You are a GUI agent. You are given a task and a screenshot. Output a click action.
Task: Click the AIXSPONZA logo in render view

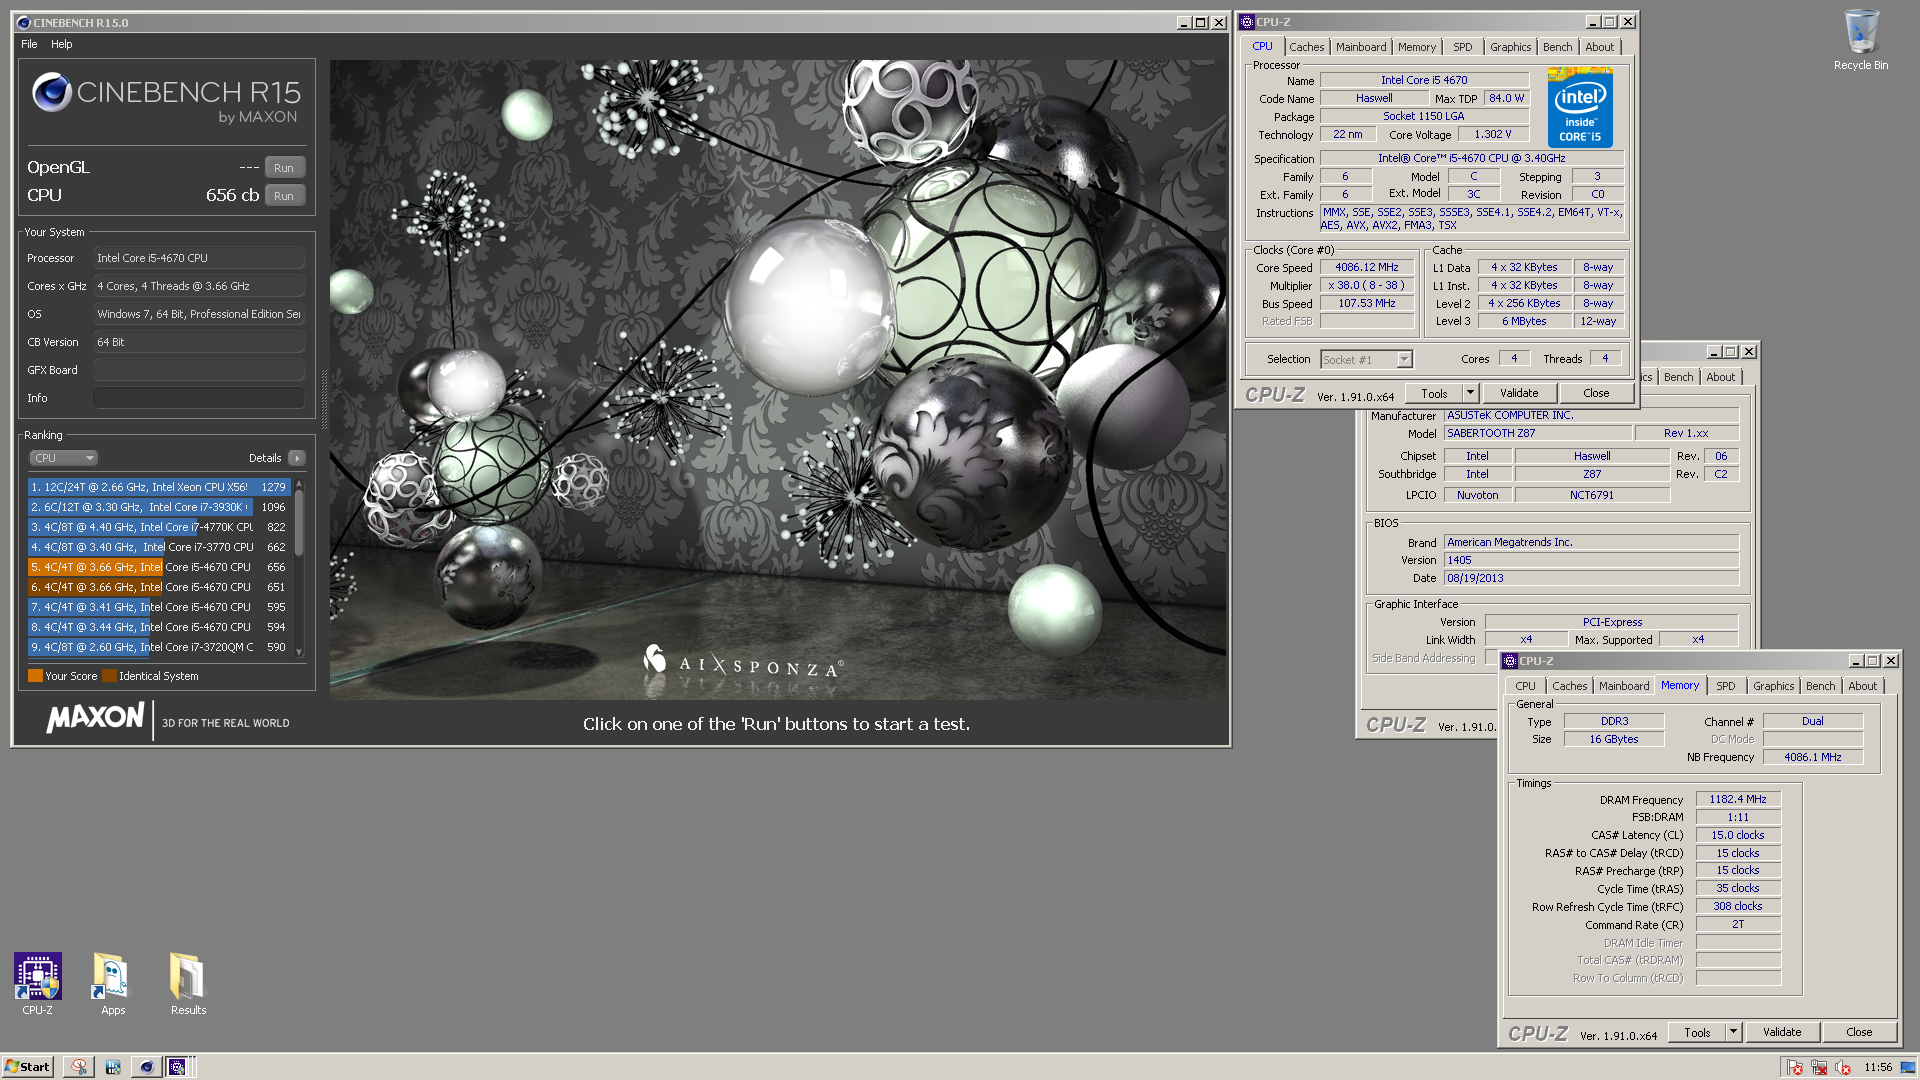[x=743, y=661]
